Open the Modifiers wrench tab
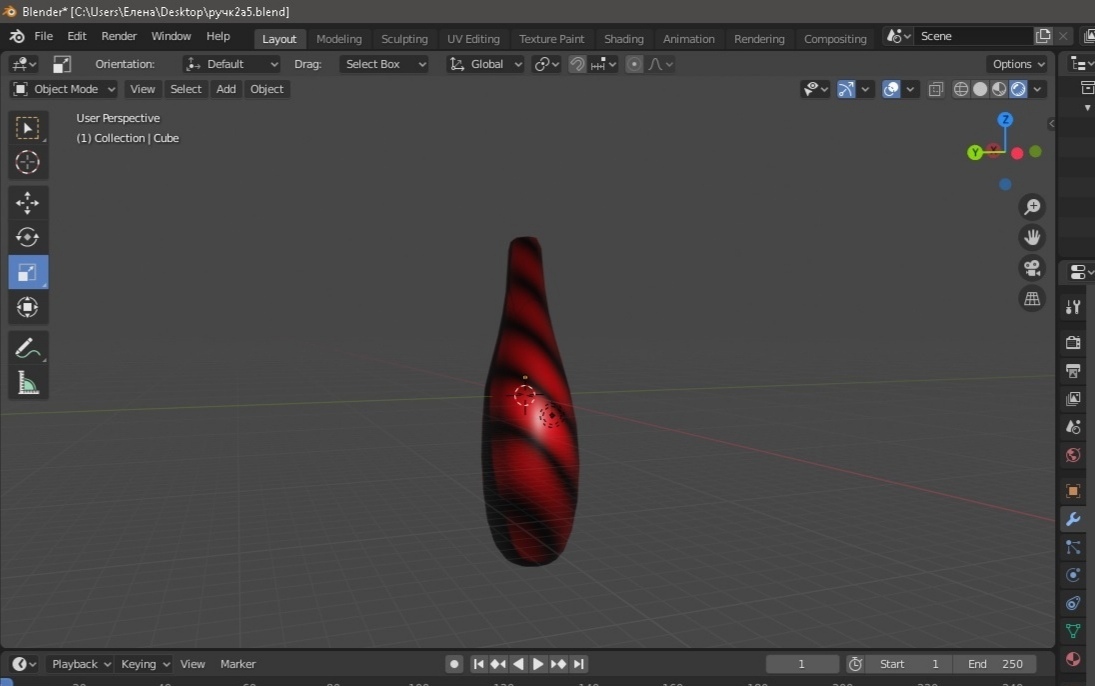Screen dimensions: 1095x686 pyautogui.click(x=1073, y=519)
